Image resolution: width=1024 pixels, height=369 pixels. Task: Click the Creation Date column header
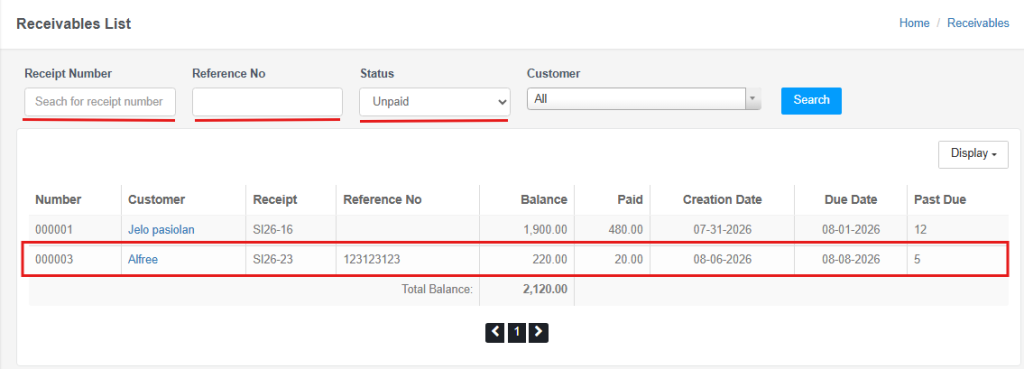[x=722, y=200]
